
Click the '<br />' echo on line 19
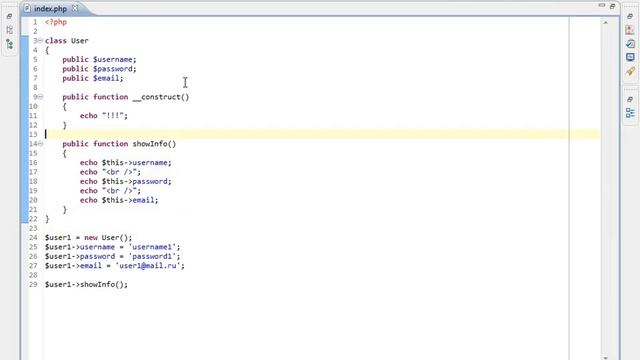tap(110, 191)
